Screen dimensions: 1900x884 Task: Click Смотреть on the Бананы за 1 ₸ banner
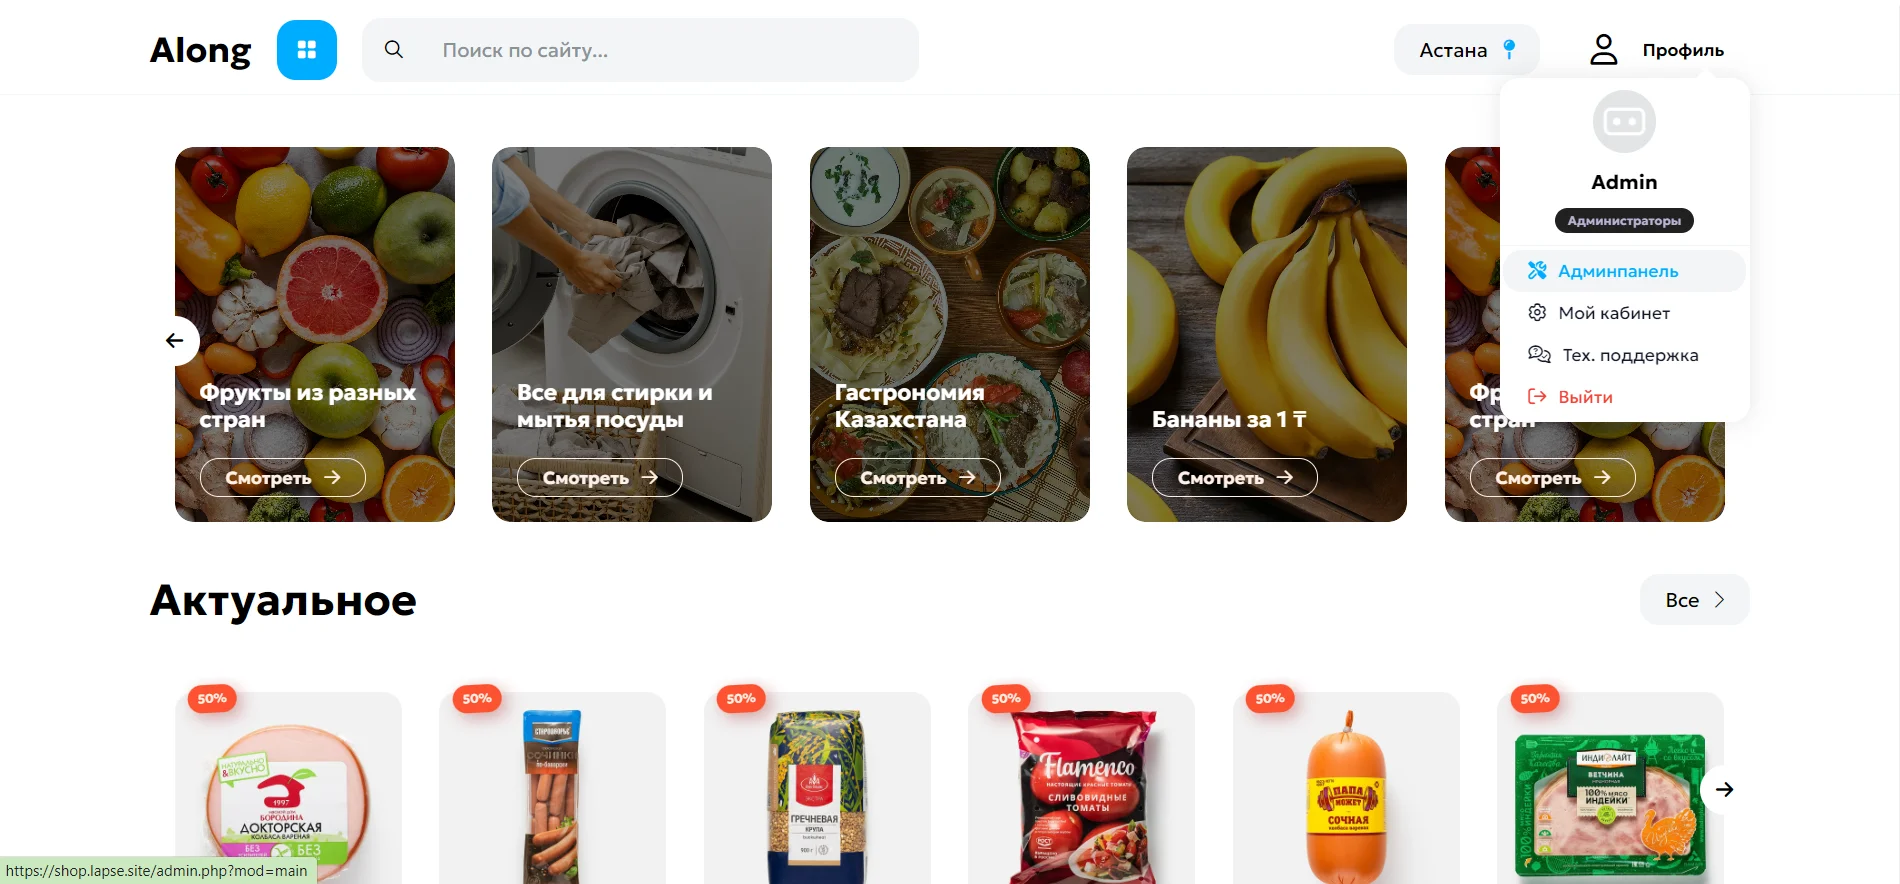point(1235,478)
